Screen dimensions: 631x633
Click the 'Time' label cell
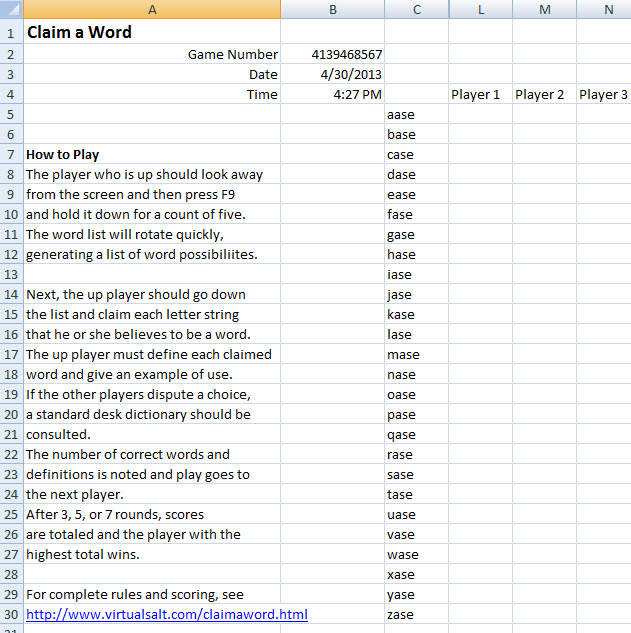[152, 94]
